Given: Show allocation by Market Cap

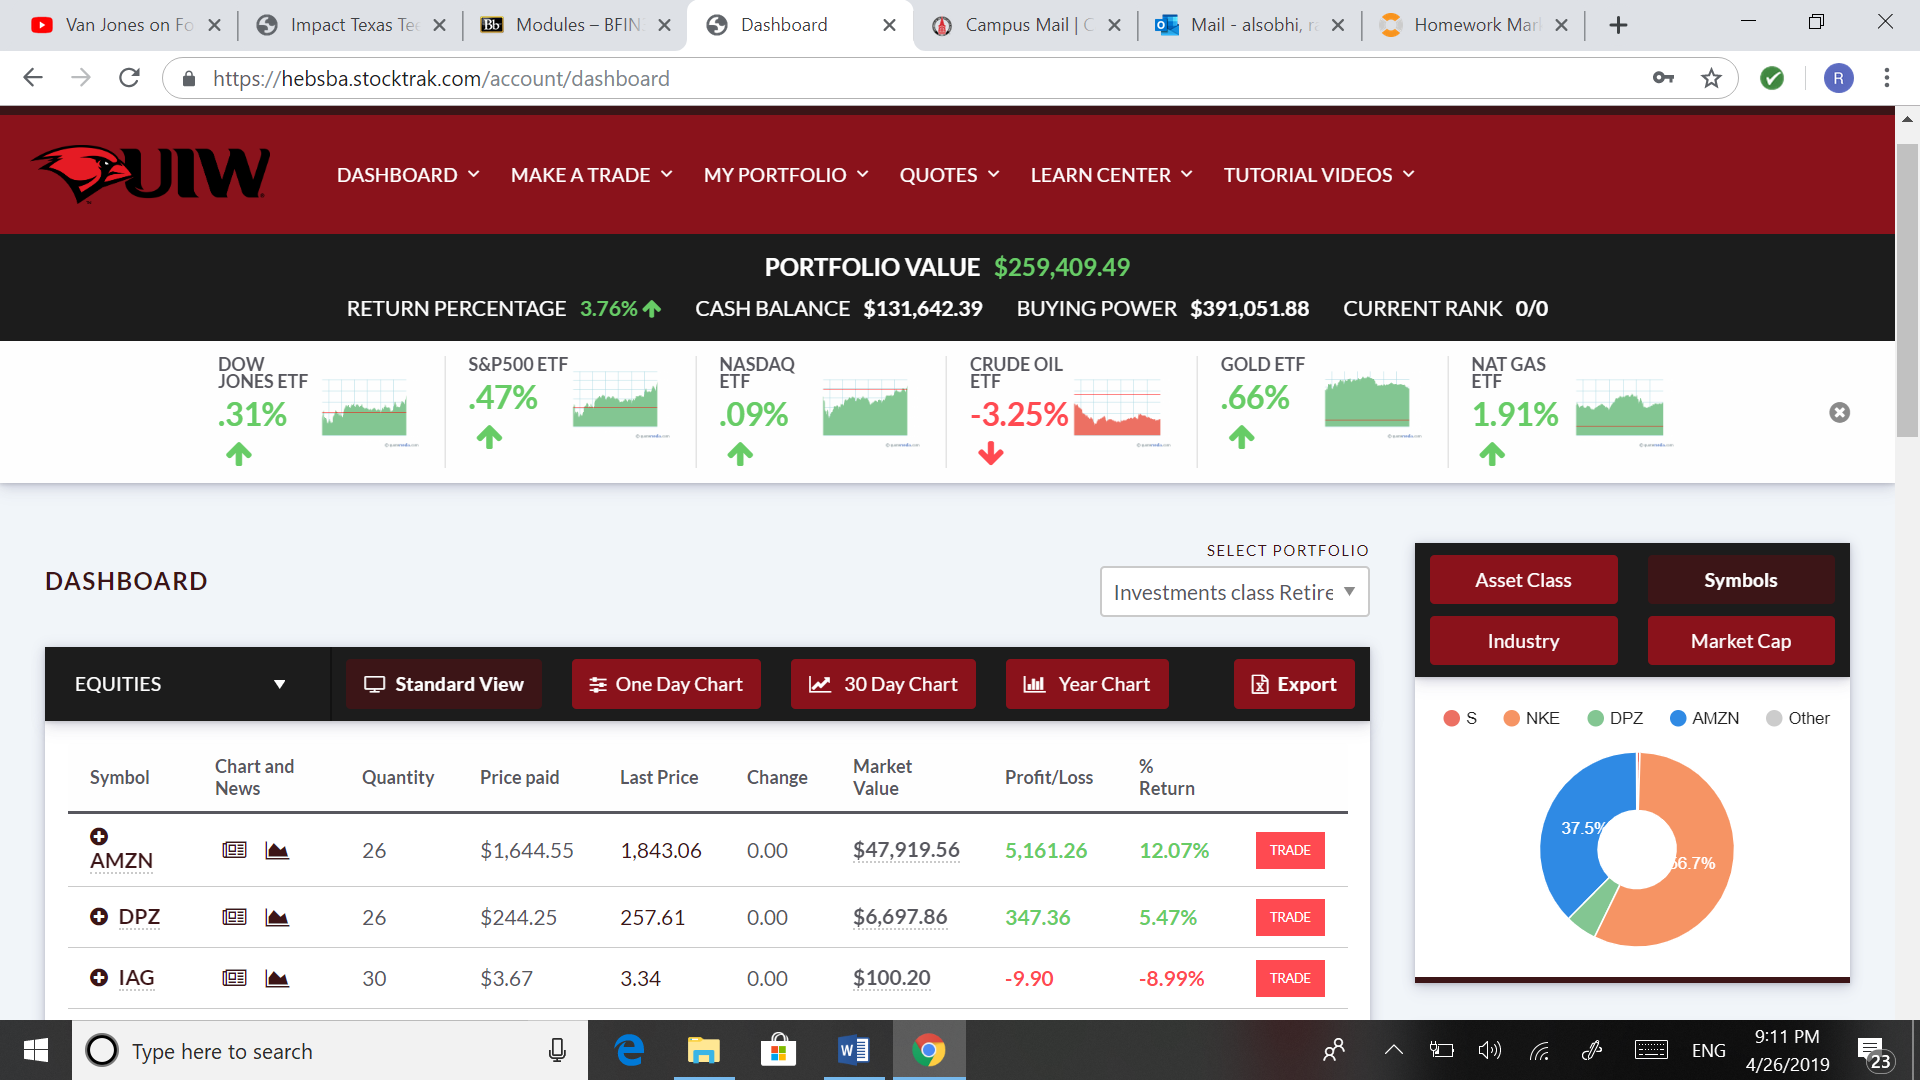Looking at the screenshot, I should tap(1741, 641).
